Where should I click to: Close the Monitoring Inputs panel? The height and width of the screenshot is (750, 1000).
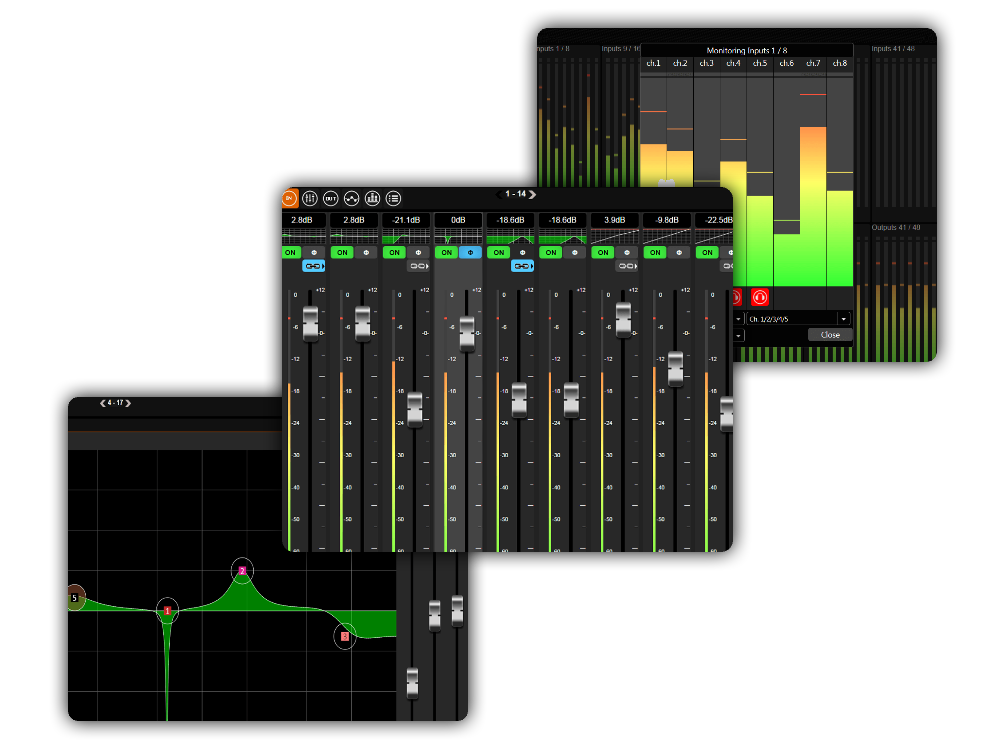[x=830, y=335]
